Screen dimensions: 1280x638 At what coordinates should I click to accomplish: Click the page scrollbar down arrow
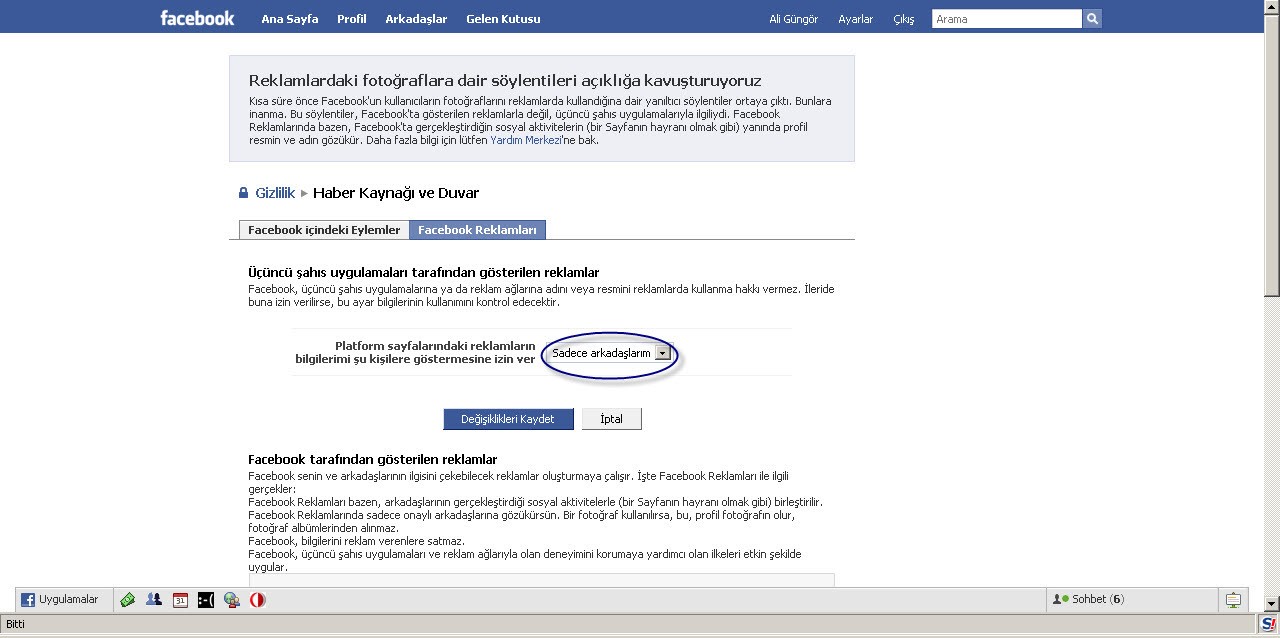tap(1271, 604)
